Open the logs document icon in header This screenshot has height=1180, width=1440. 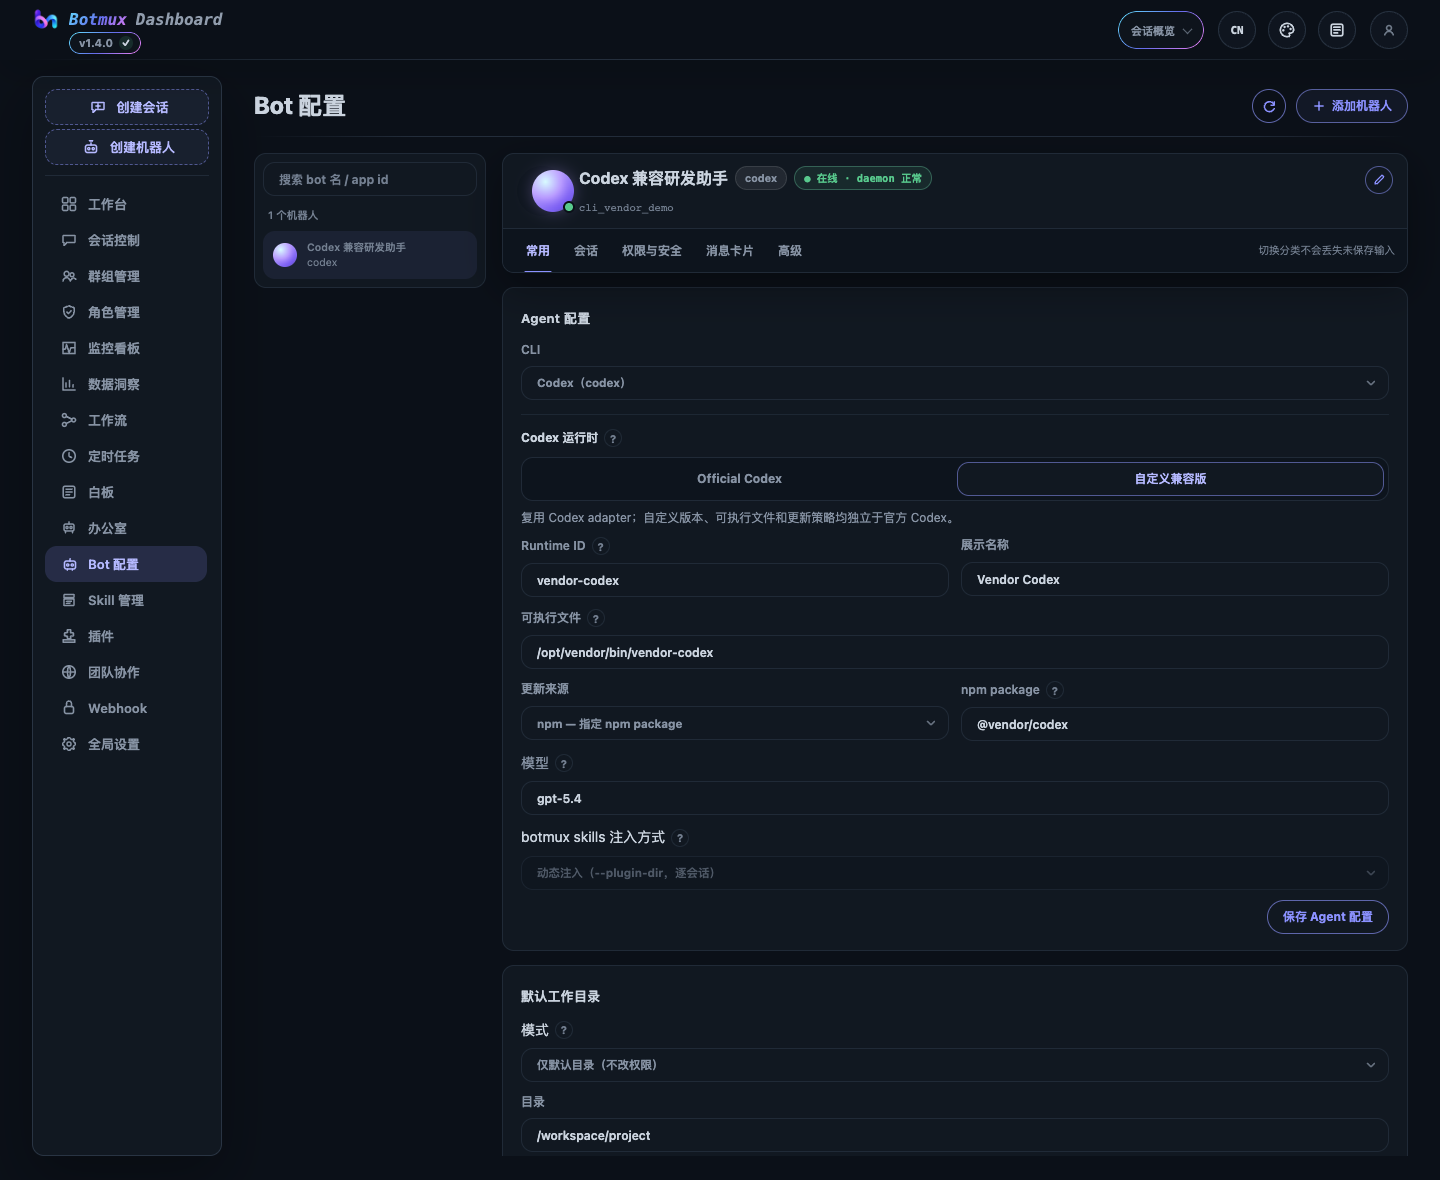click(x=1337, y=30)
